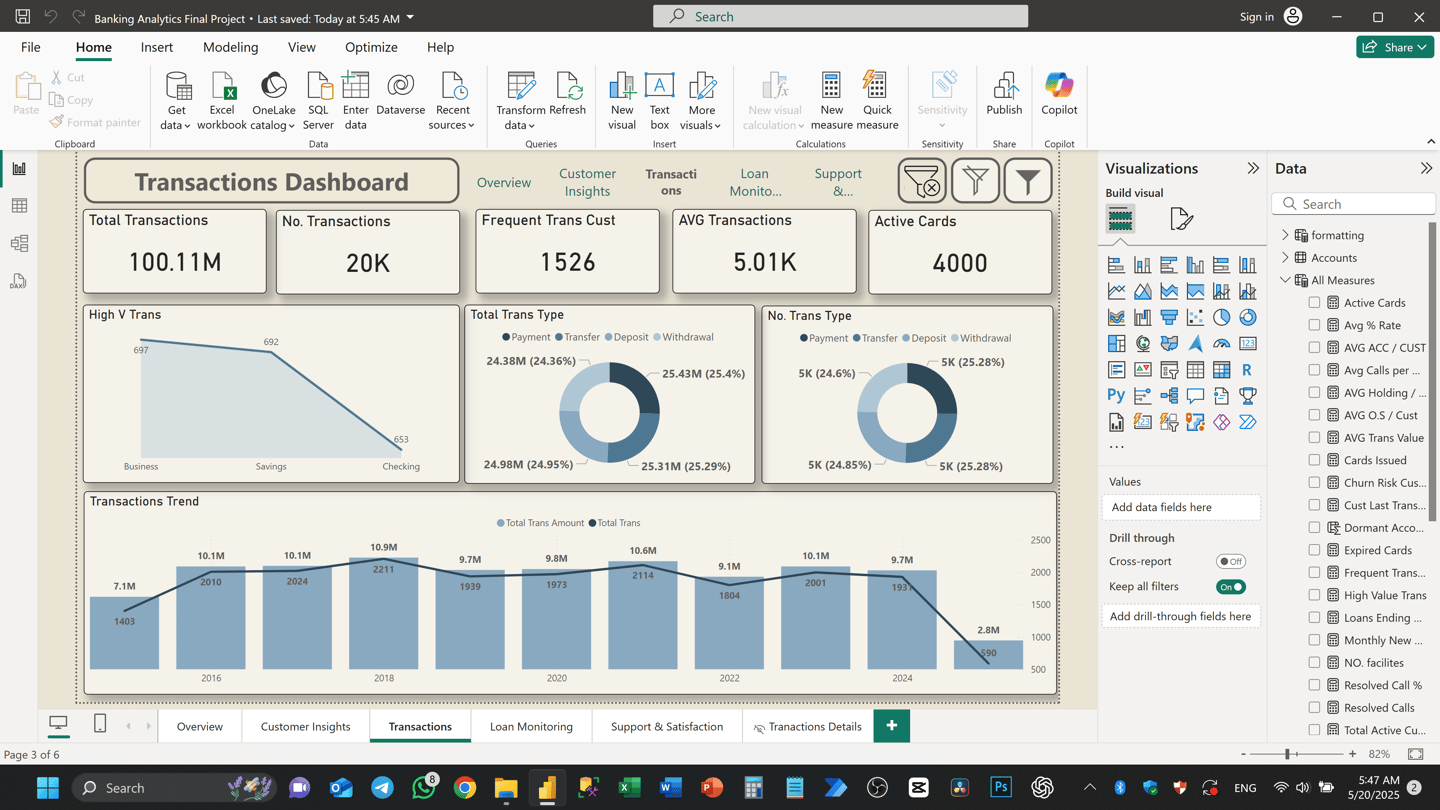
Task: Add a new page with plus button
Action: (891, 726)
